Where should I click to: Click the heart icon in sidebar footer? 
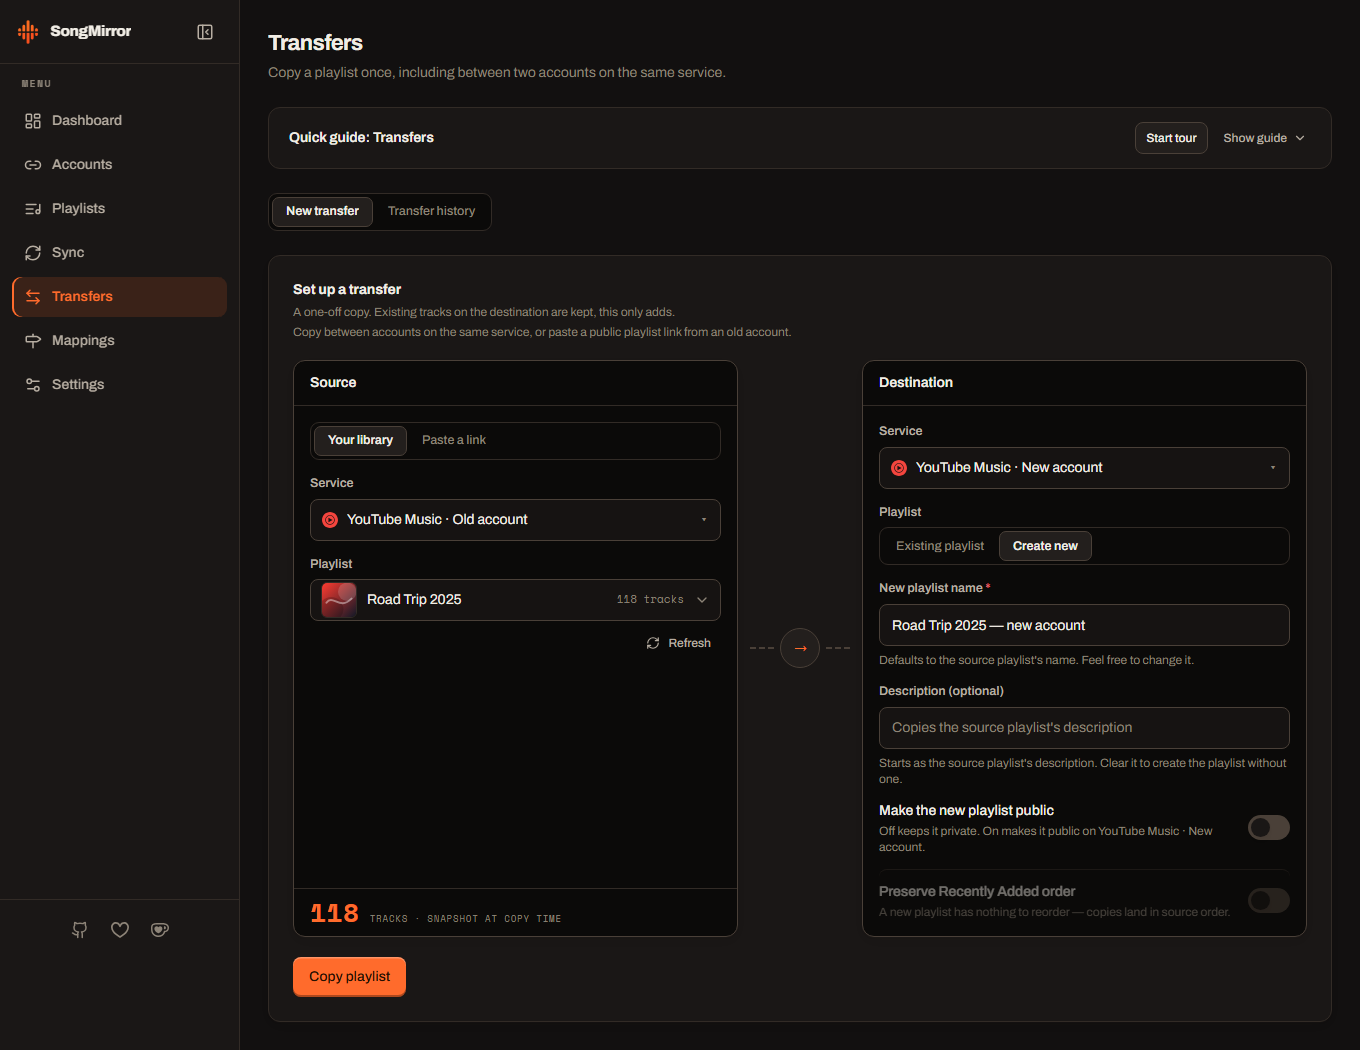[120, 930]
